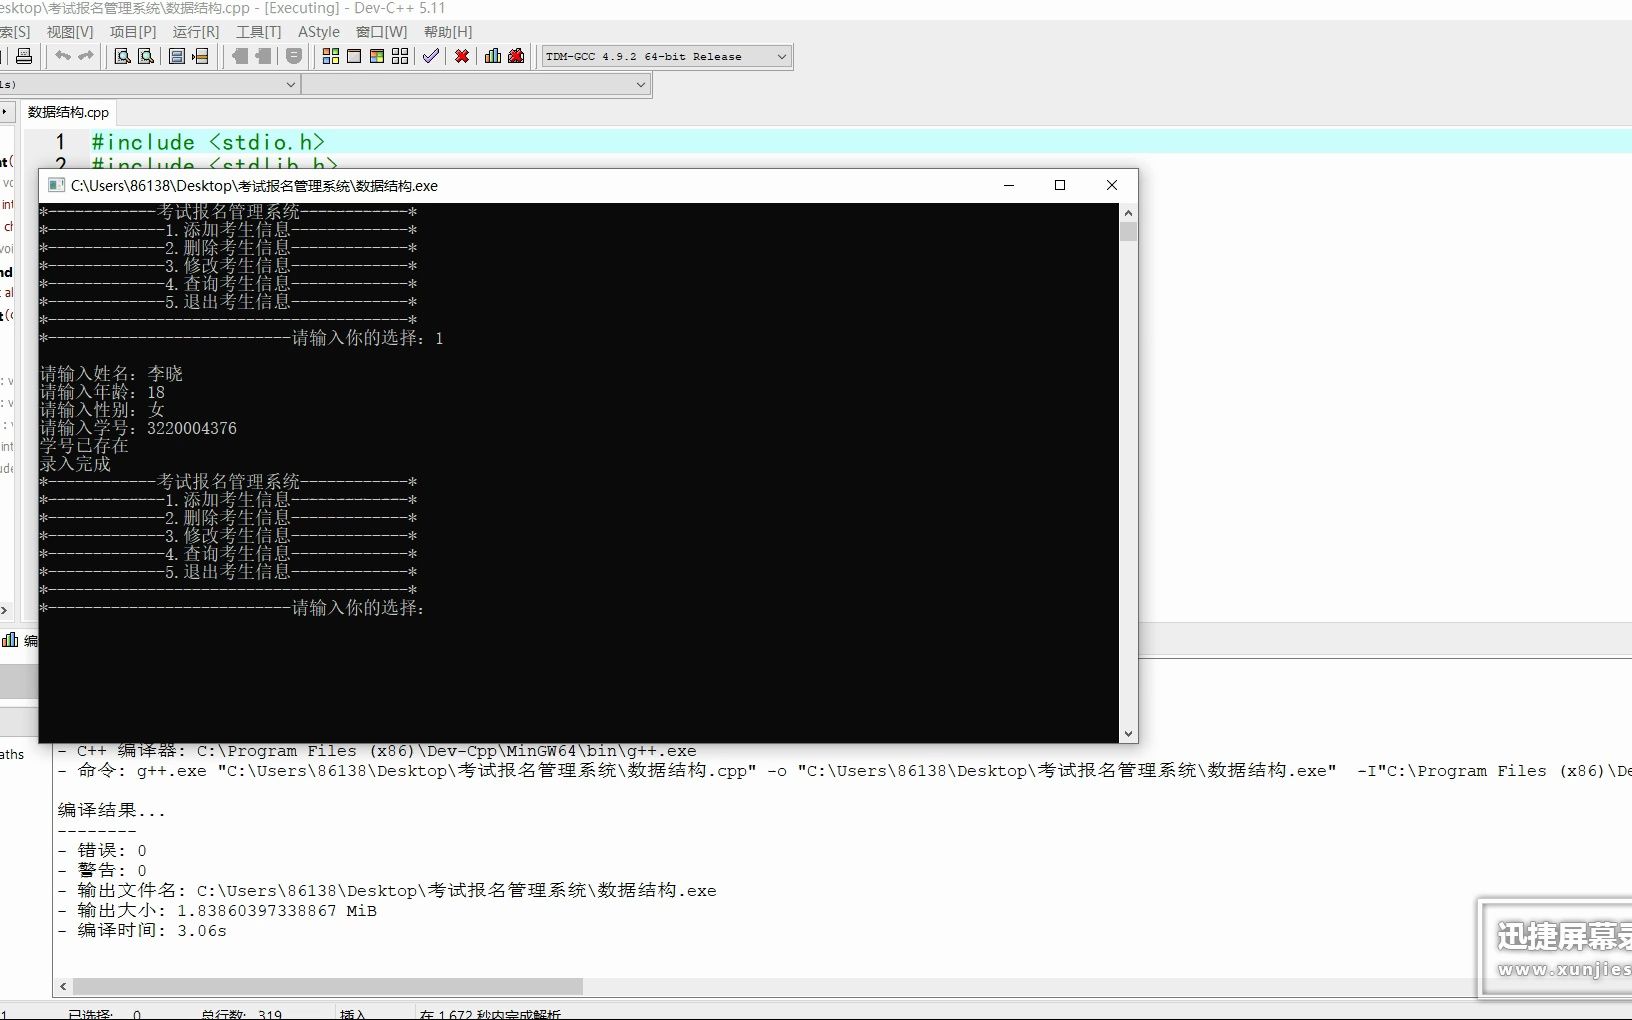Image resolution: width=1632 pixels, height=1020 pixels.
Task: Click the bar-chart profiling toolbar icon
Action: click(493, 57)
